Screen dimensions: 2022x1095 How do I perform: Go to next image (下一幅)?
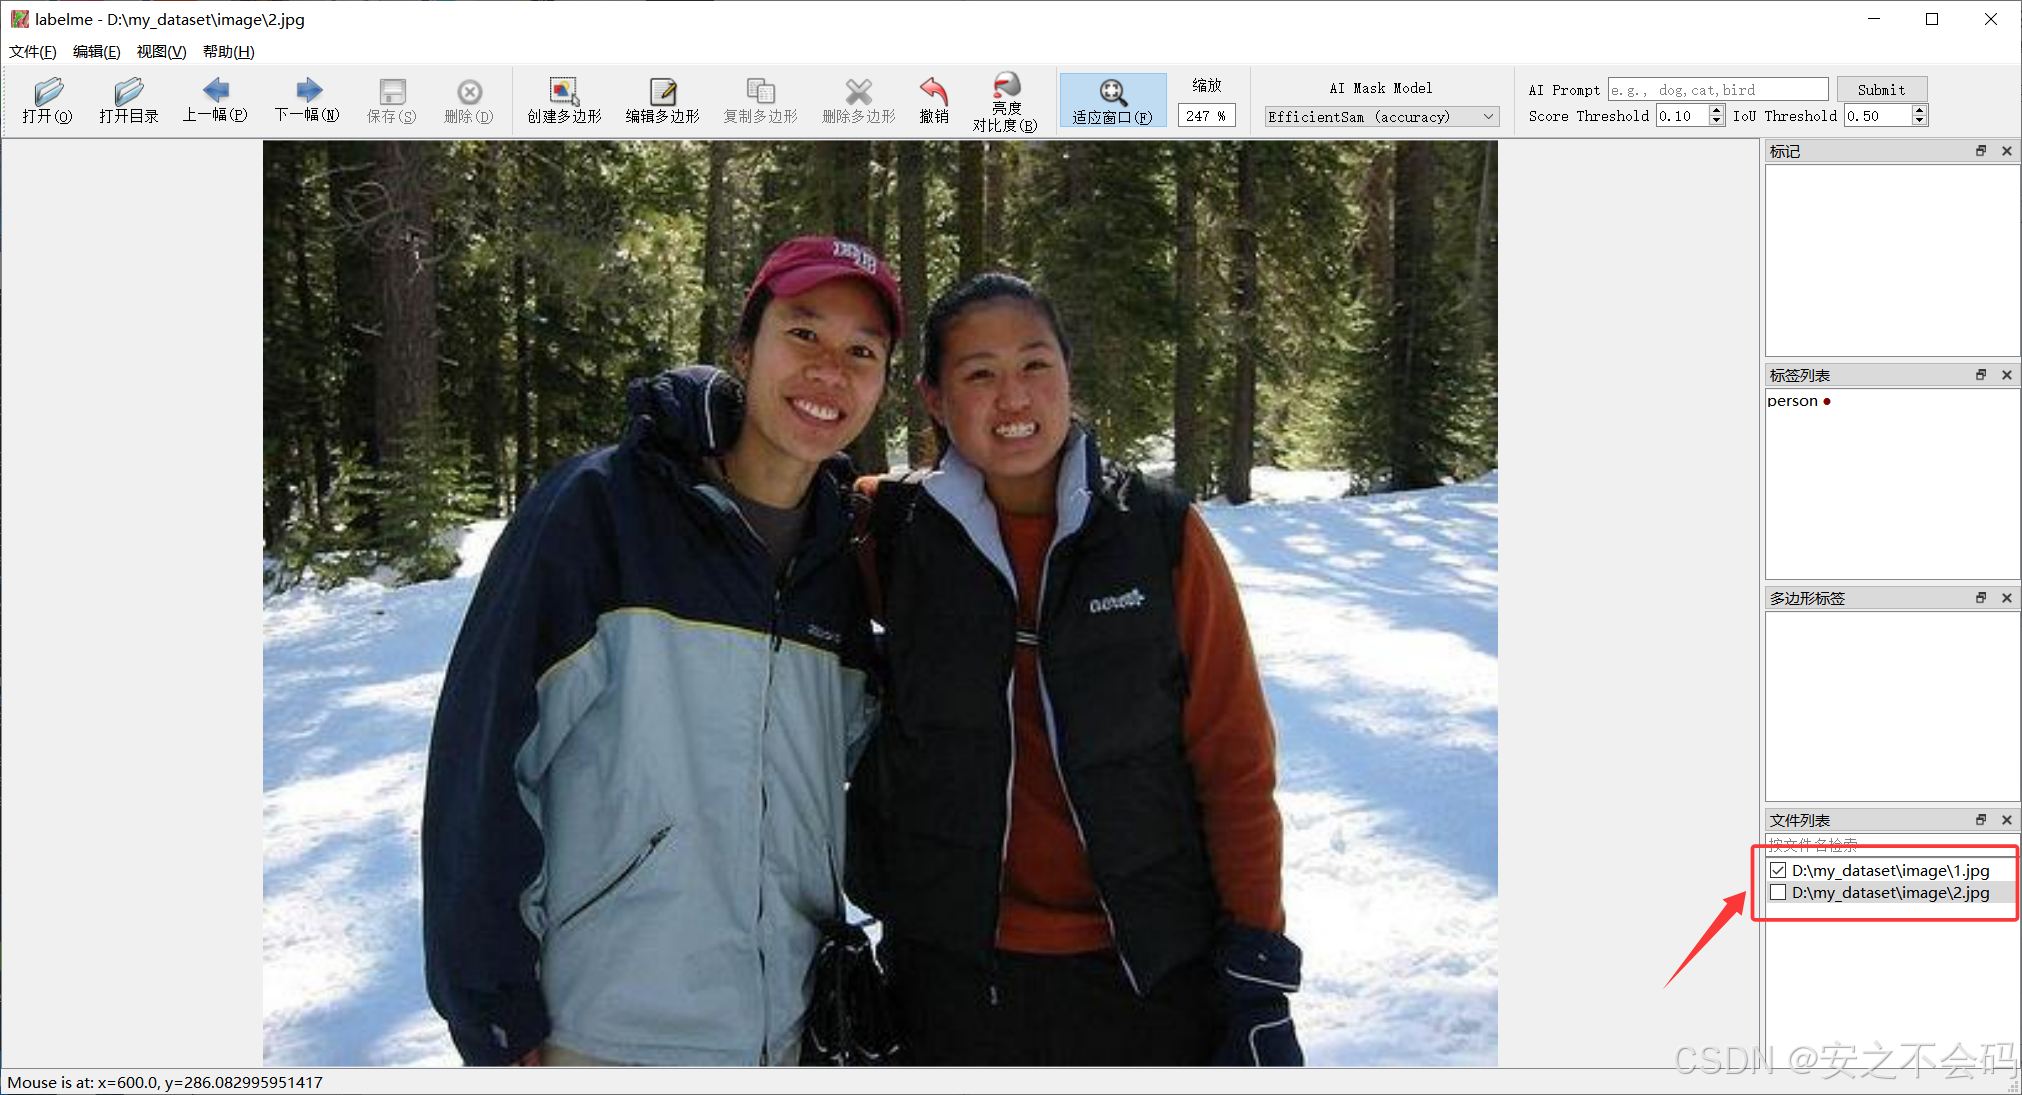click(308, 91)
